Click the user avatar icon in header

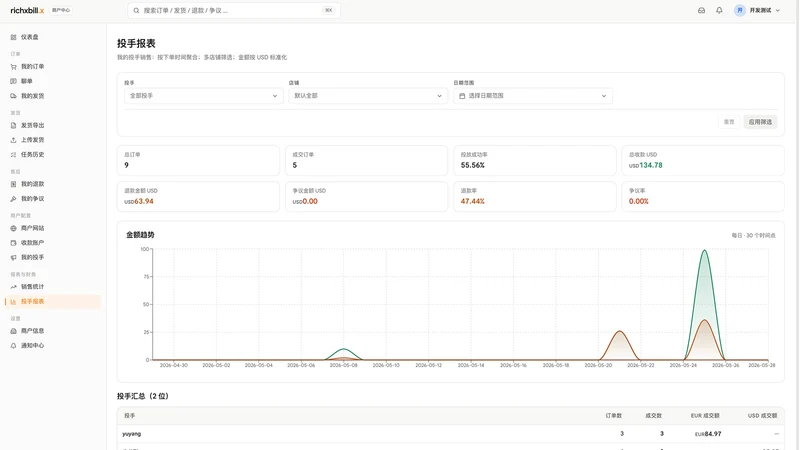(739, 10)
